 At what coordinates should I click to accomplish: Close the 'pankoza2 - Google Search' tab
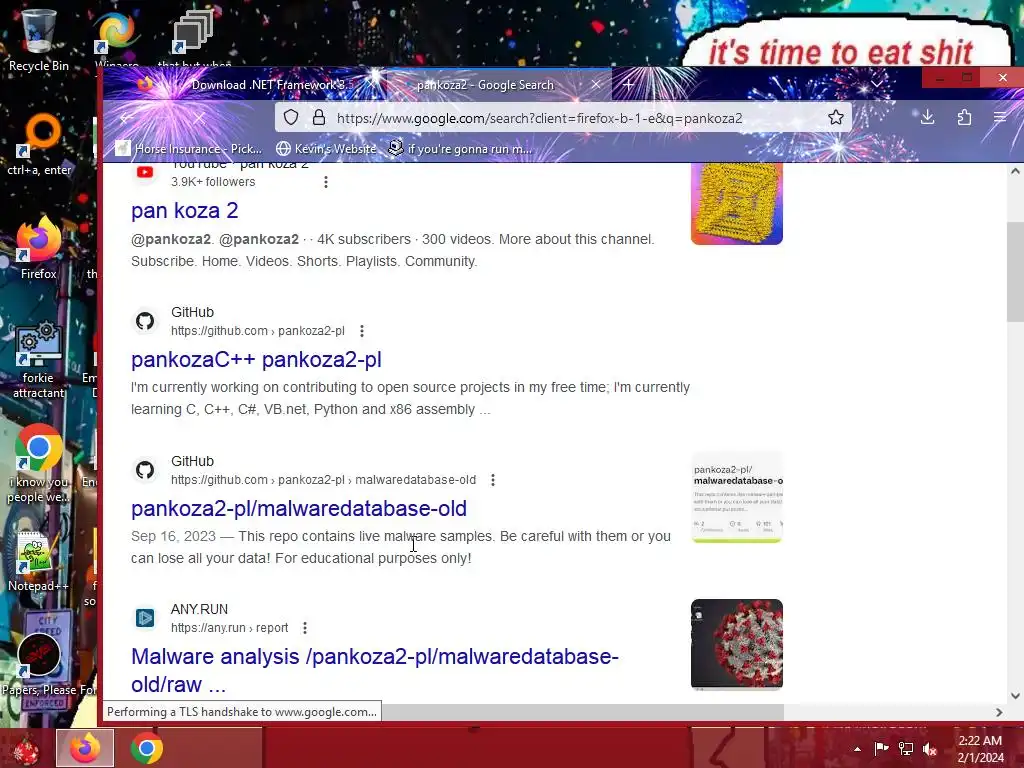click(x=596, y=84)
